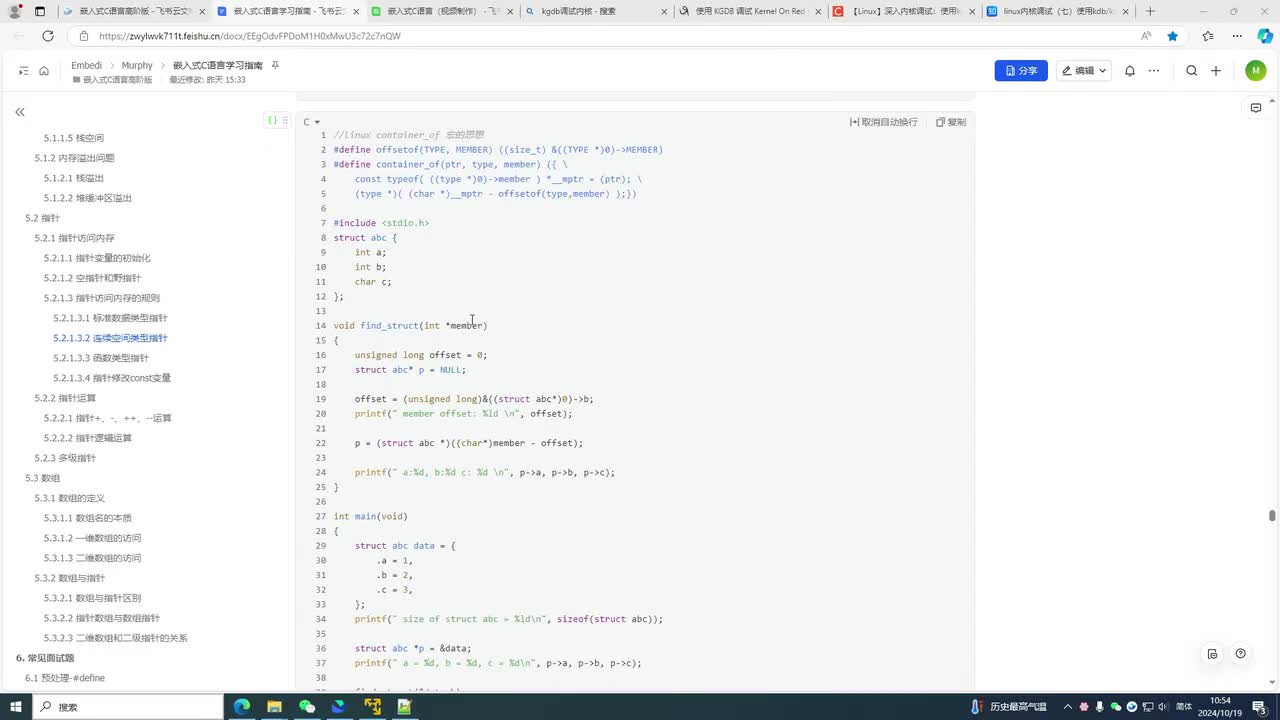Click the Embedi breadcrumb link
The width and height of the screenshot is (1280, 720).
click(87, 65)
